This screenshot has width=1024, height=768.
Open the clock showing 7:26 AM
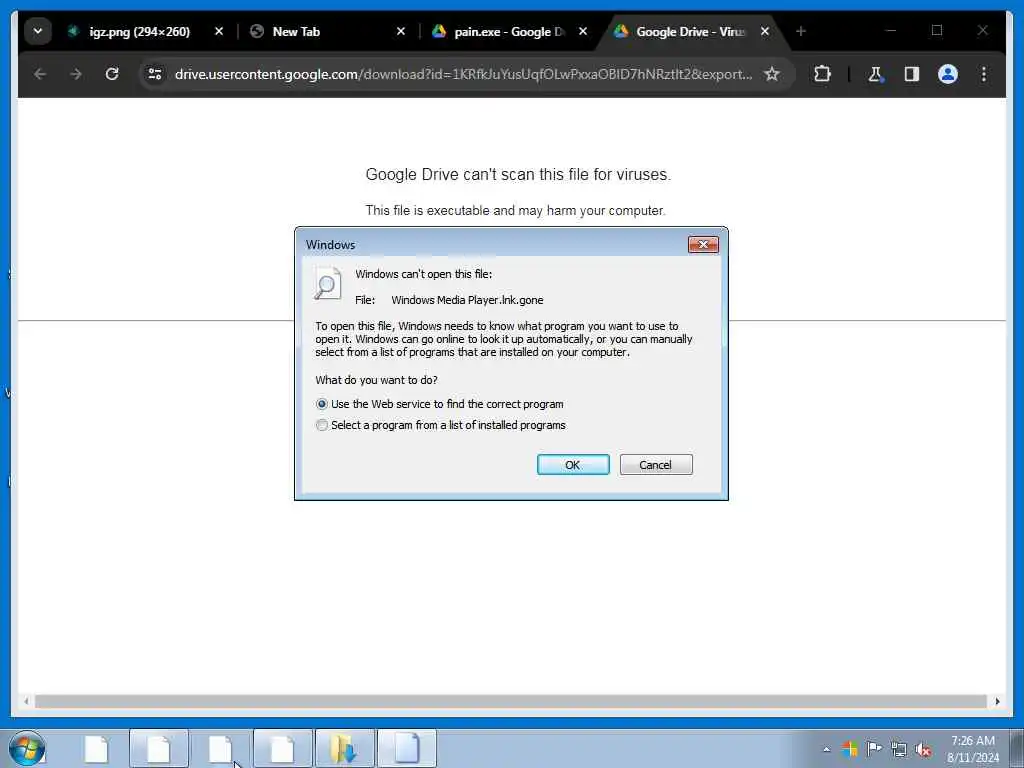[973, 748]
